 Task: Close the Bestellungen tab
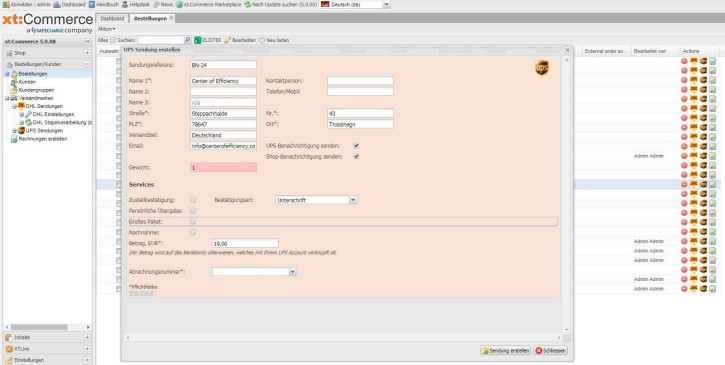(172, 18)
